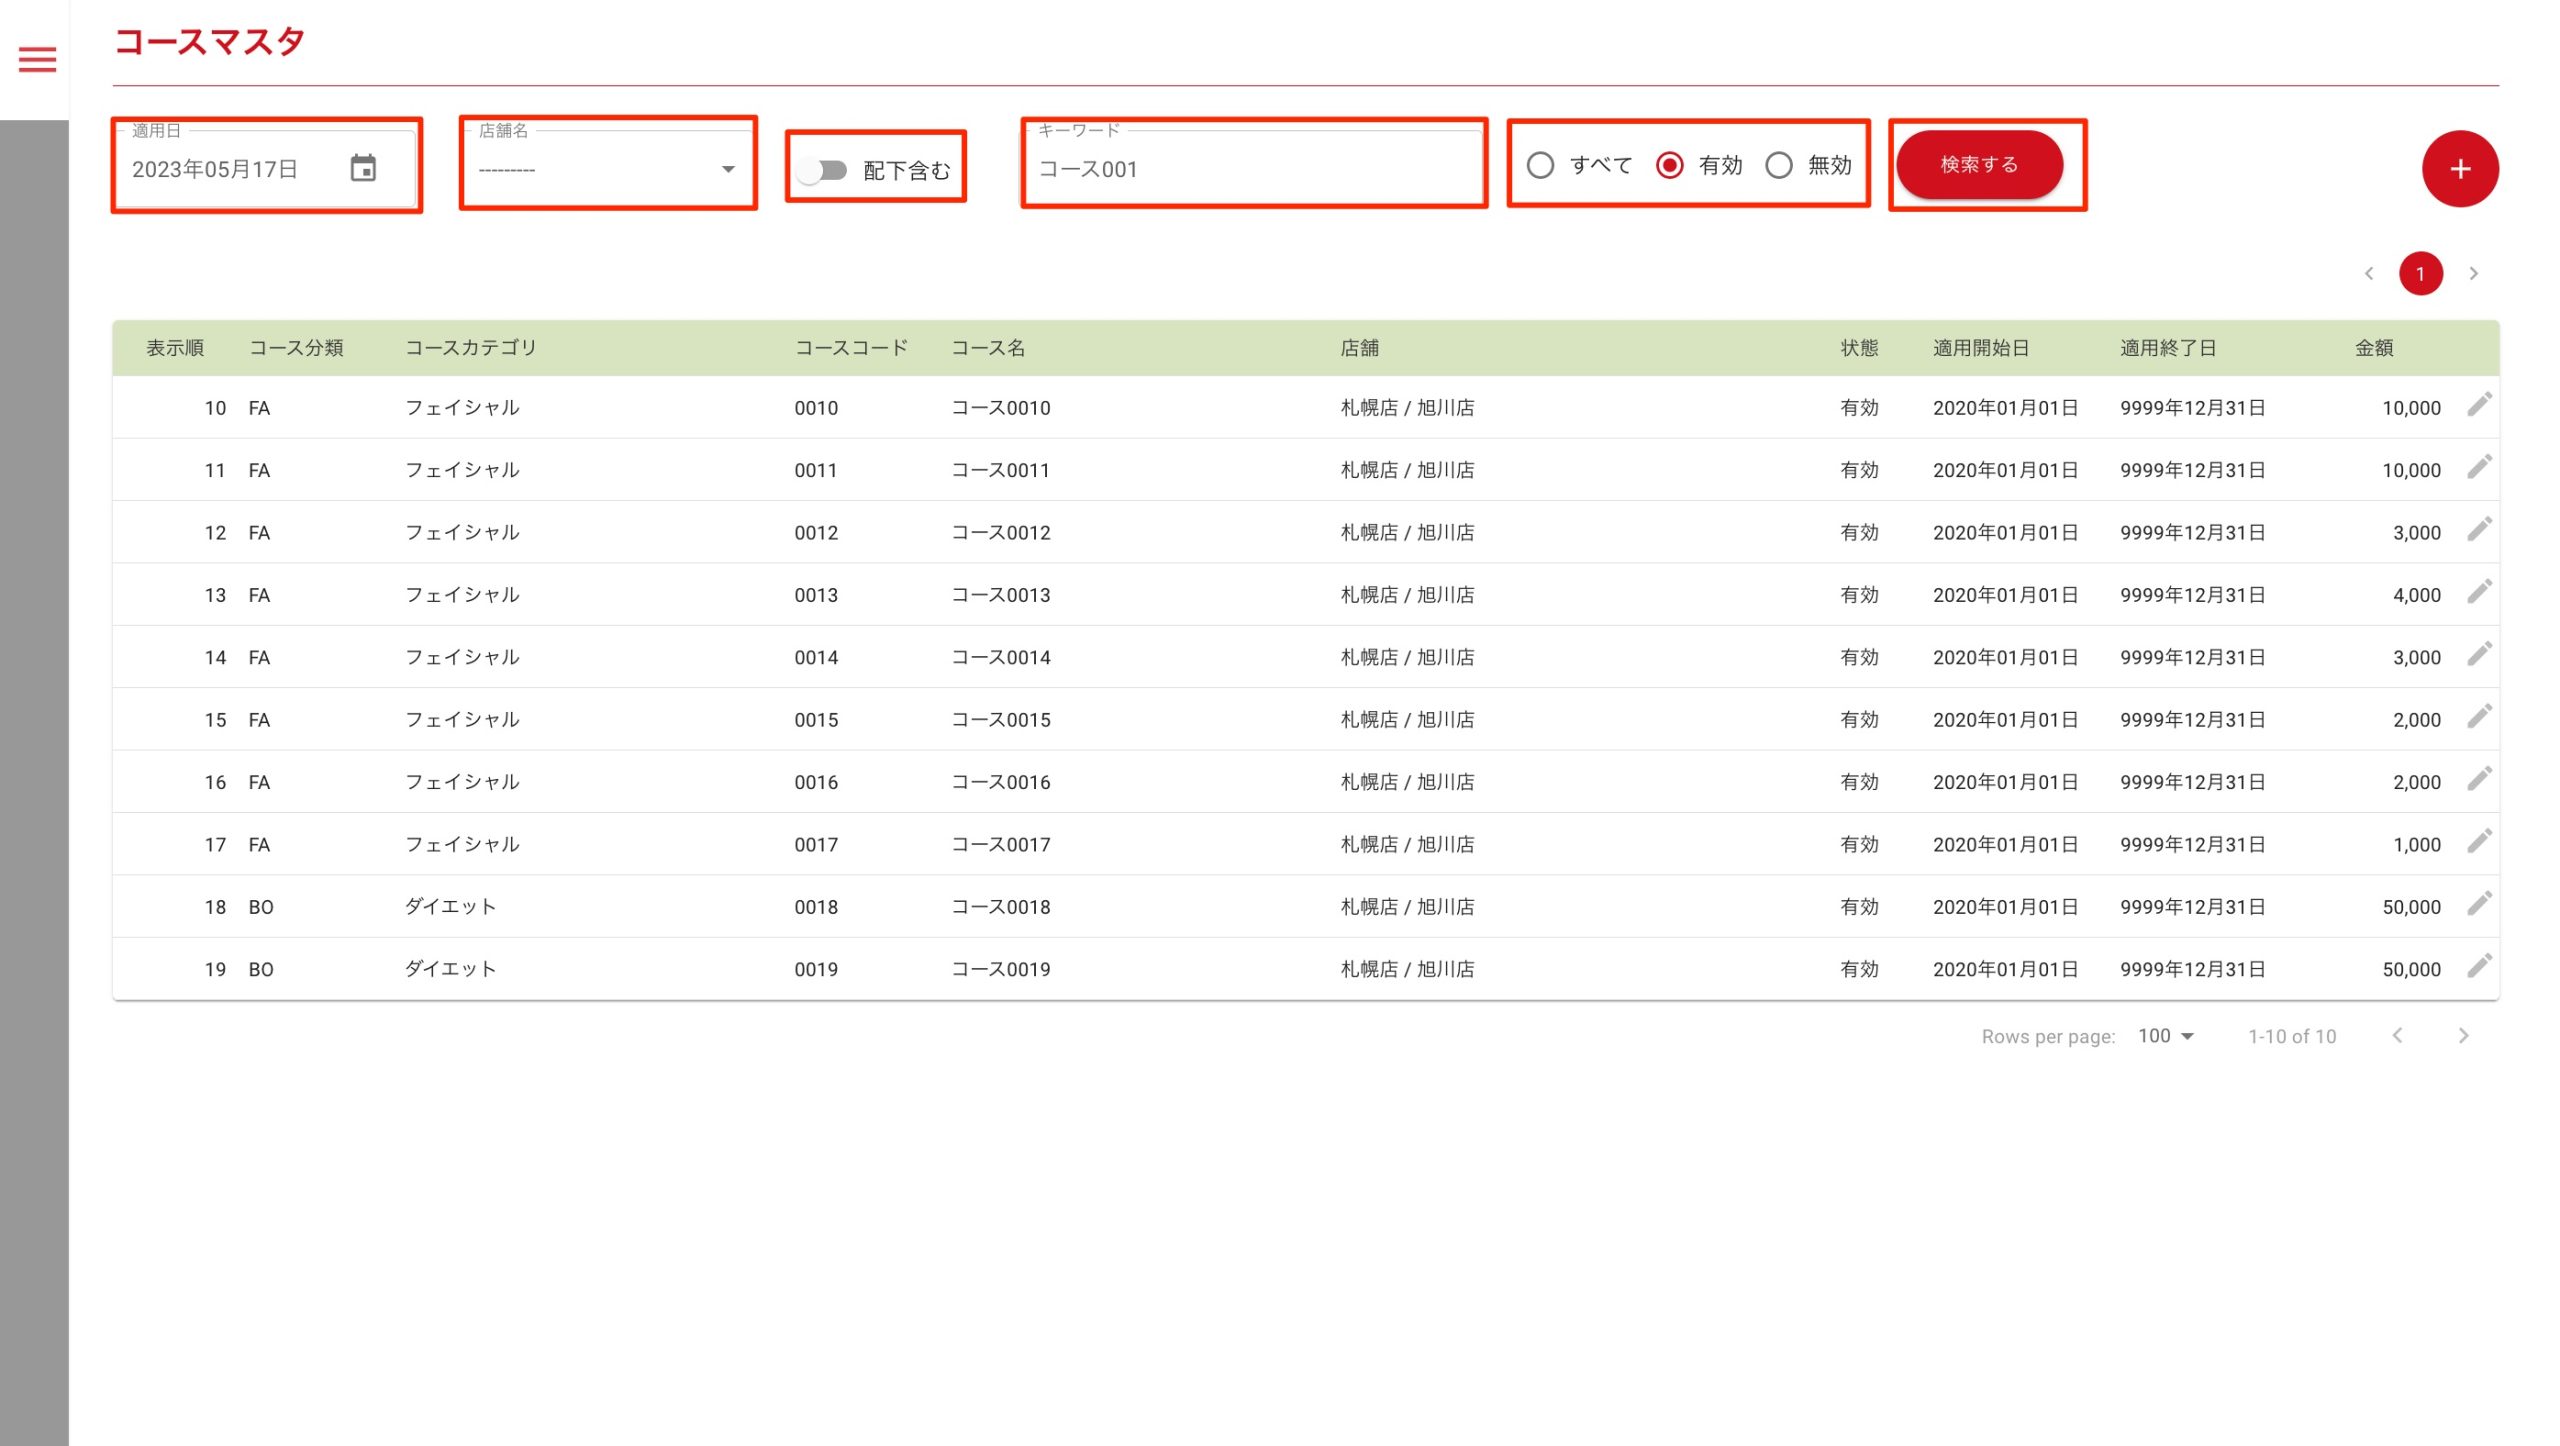Click bottom pagination next arrow

pyautogui.click(x=2463, y=1036)
